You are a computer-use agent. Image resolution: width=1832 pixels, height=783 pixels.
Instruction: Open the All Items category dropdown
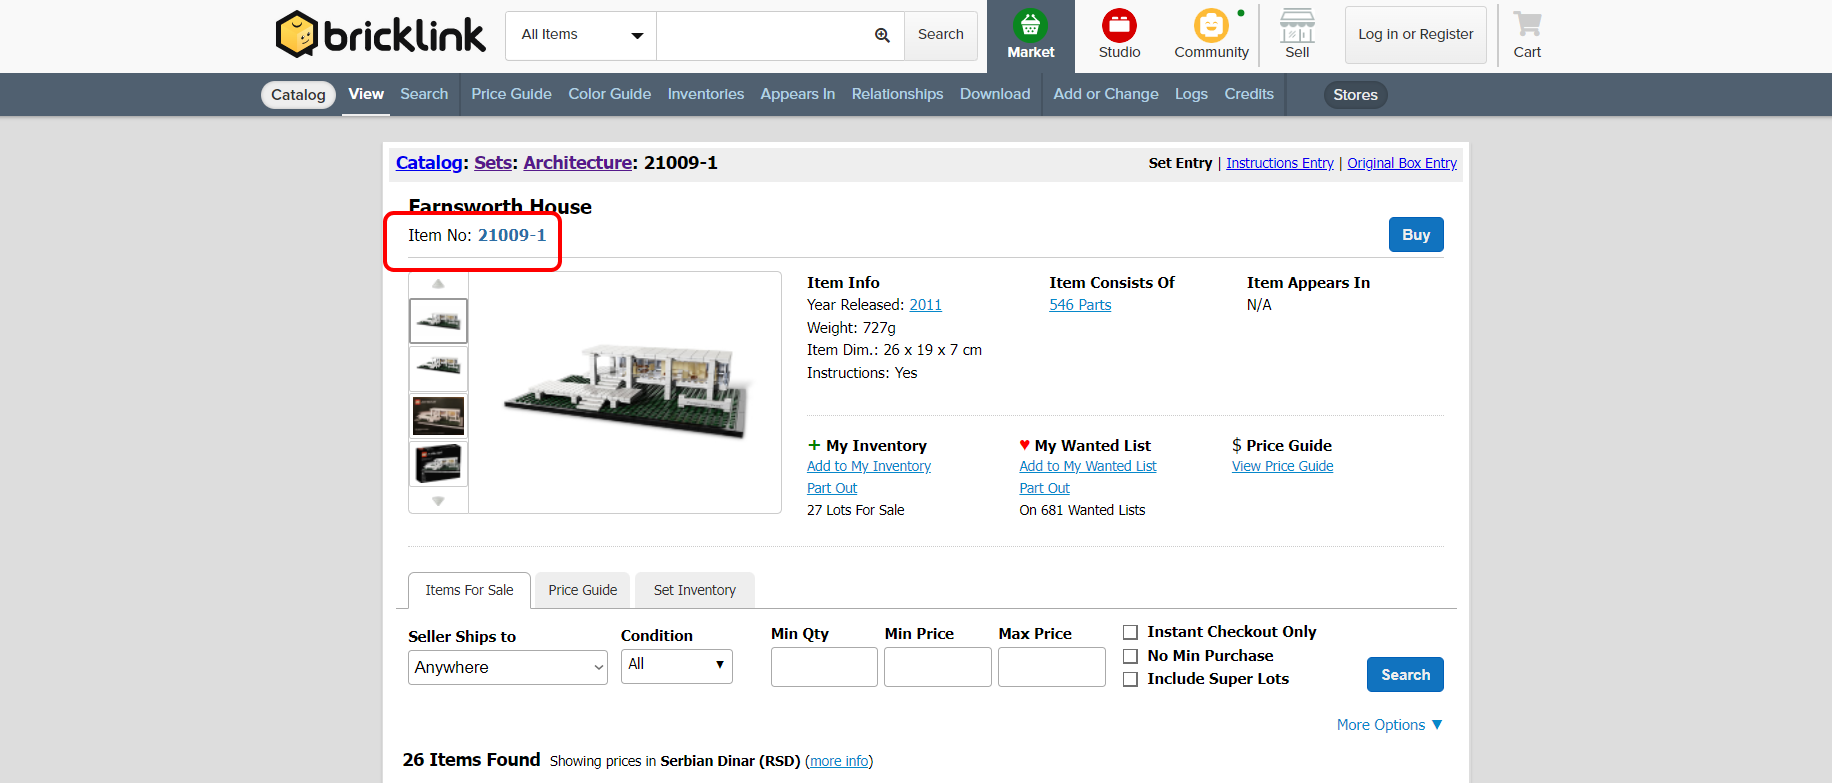[581, 35]
